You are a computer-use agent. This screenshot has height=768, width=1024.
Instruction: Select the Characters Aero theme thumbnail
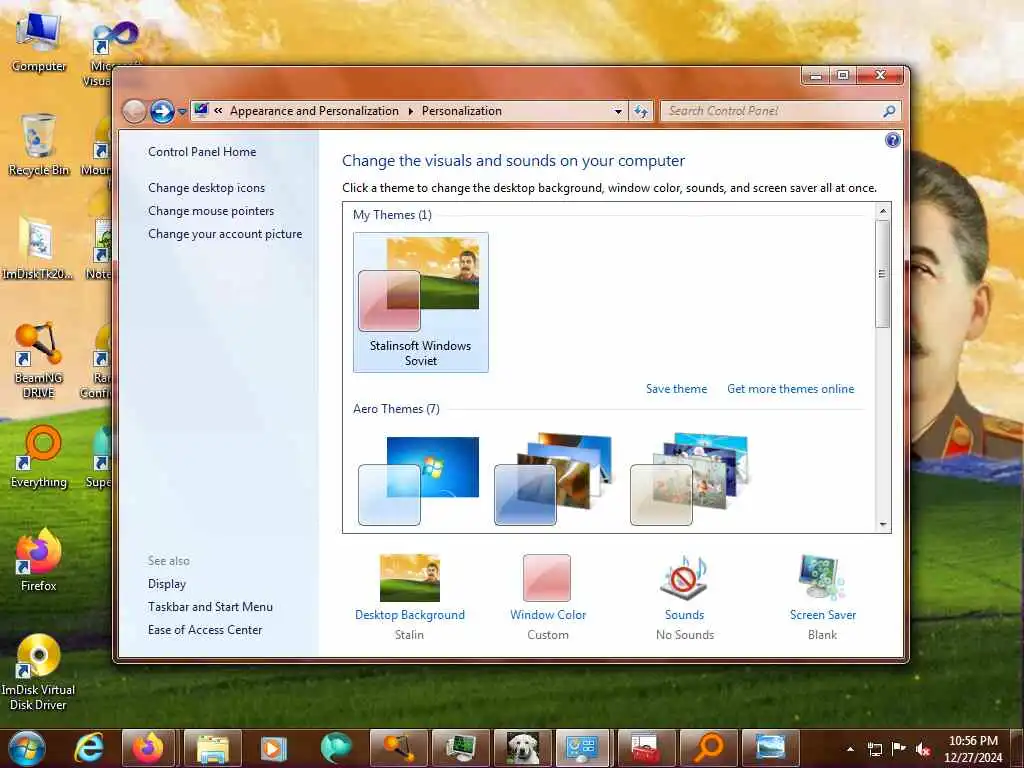point(689,479)
